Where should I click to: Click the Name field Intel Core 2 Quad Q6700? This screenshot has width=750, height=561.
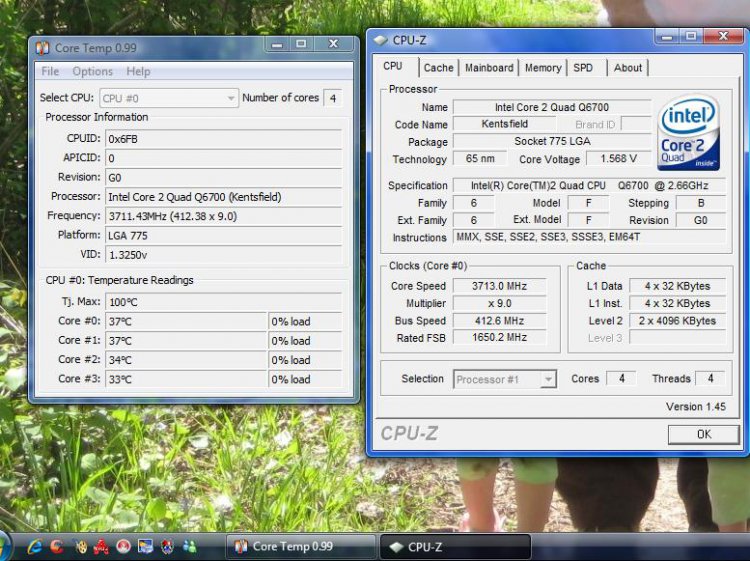(552, 107)
